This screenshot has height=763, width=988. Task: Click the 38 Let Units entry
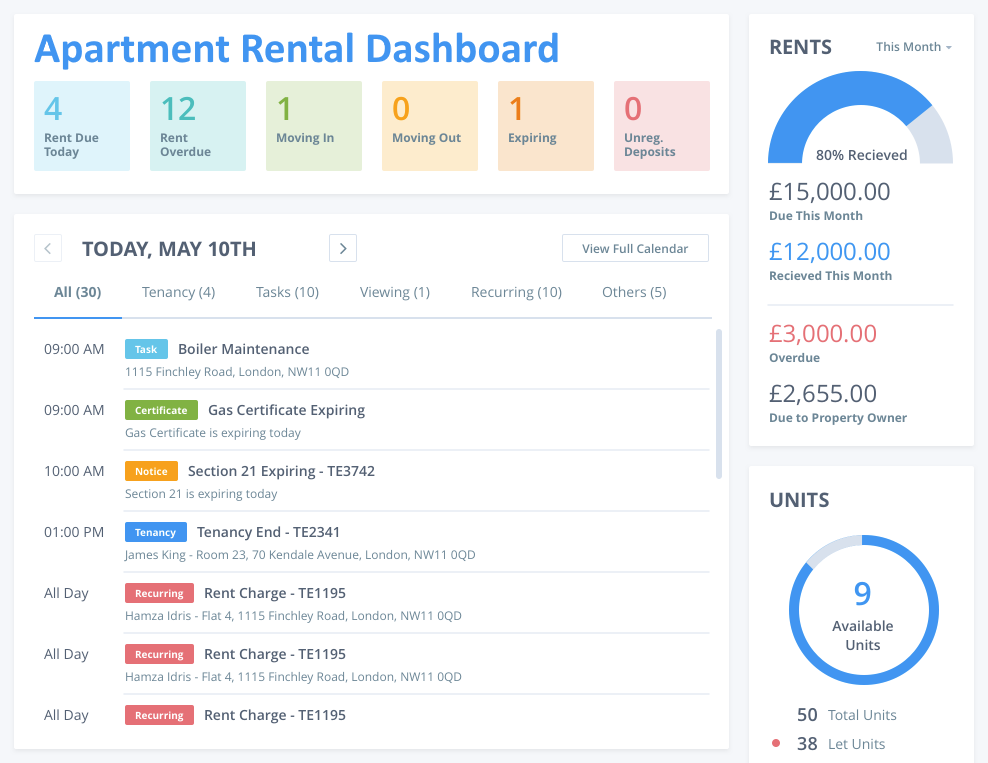841,744
